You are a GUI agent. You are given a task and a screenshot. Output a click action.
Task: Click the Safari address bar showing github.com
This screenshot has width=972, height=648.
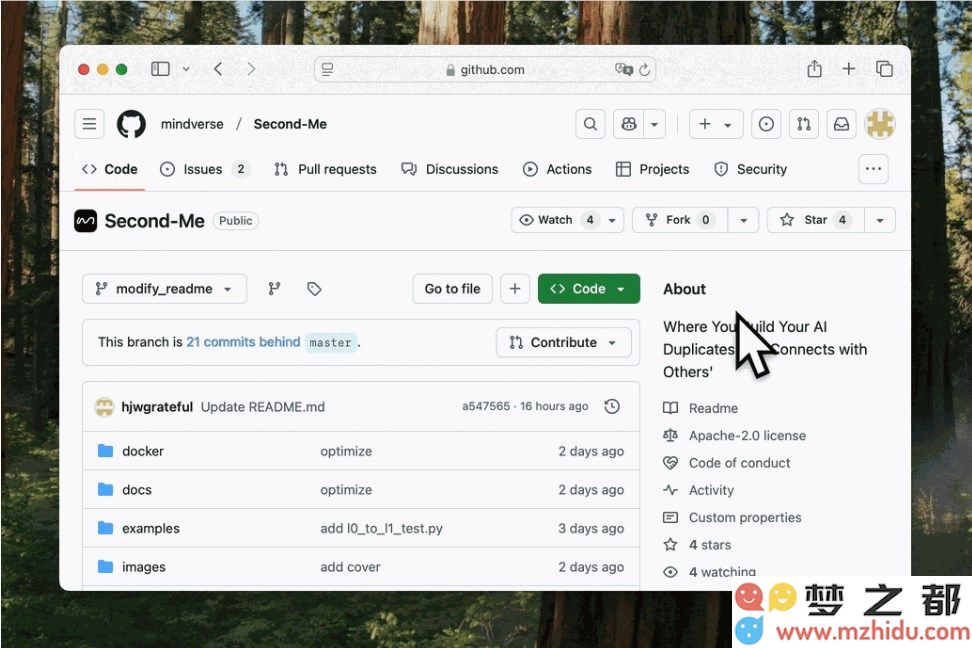(x=485, y=69)
